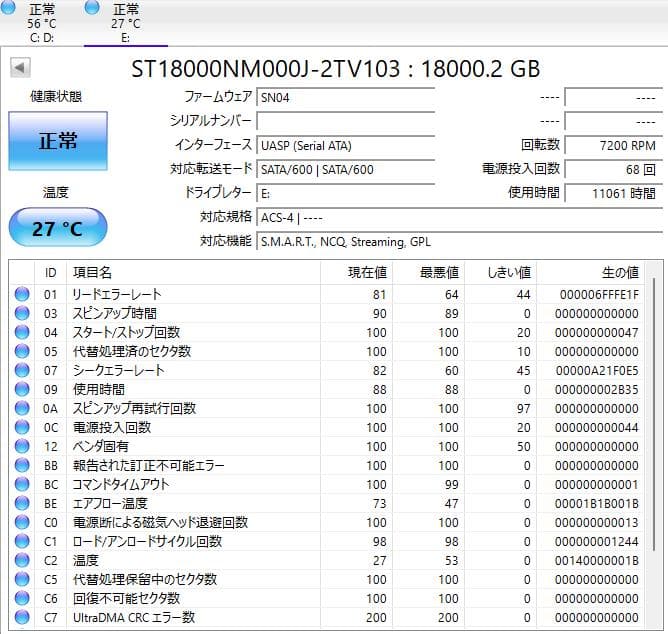Click status icon of row ID 09

[x=22, y=389]
